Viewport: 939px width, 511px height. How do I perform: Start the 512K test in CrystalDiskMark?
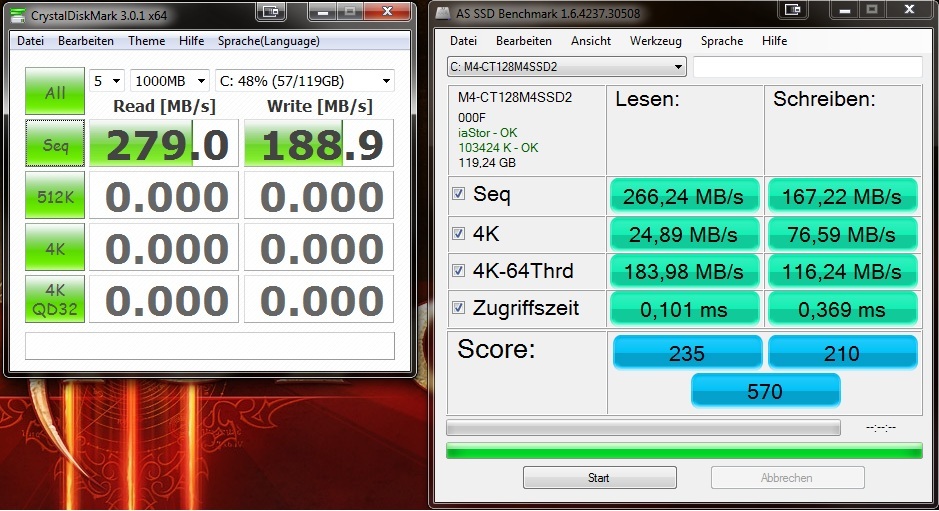55,195
